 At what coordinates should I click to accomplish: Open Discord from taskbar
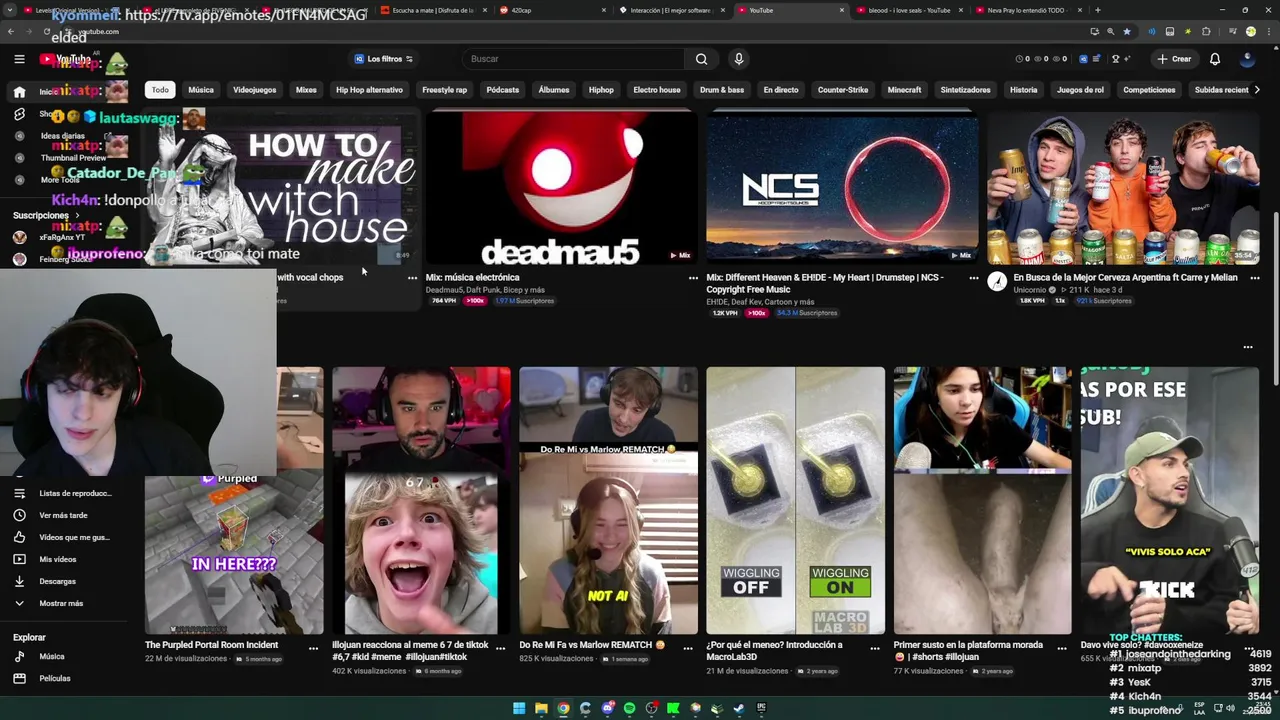[x=607, y=708]
